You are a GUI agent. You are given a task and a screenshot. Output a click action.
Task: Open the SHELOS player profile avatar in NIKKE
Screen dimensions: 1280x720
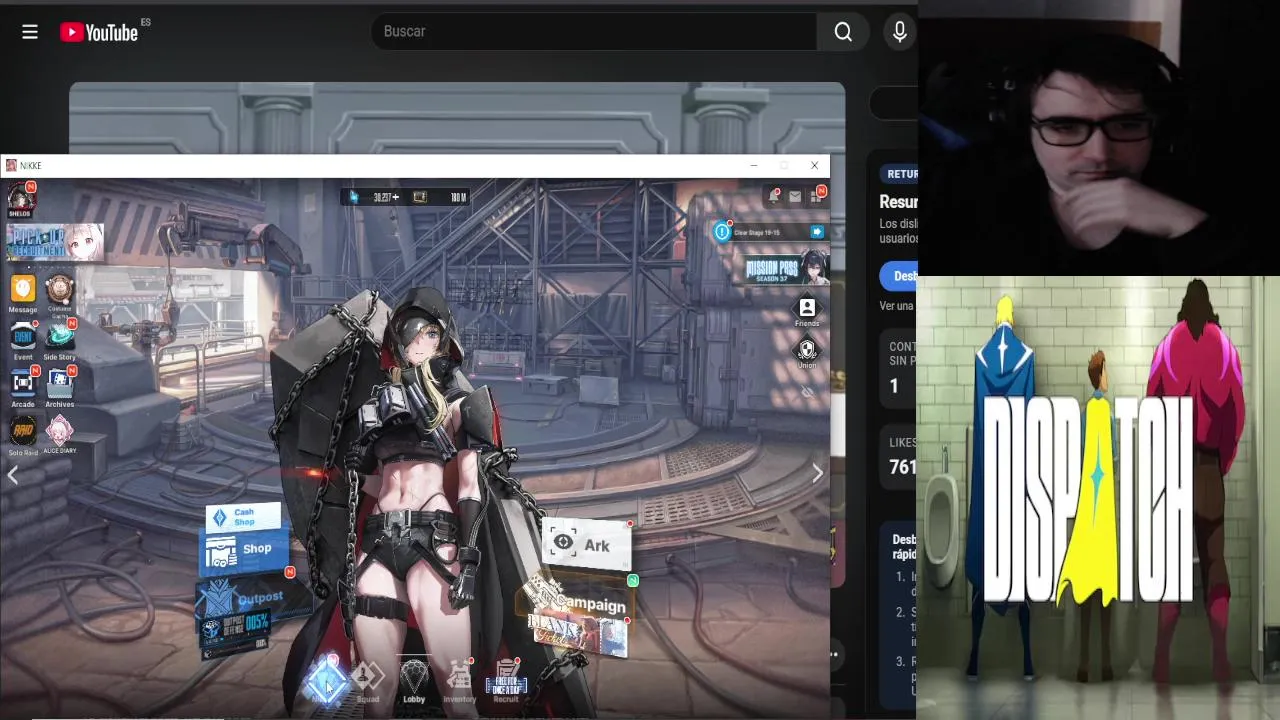pyautogui.click(x=21, y=199)
